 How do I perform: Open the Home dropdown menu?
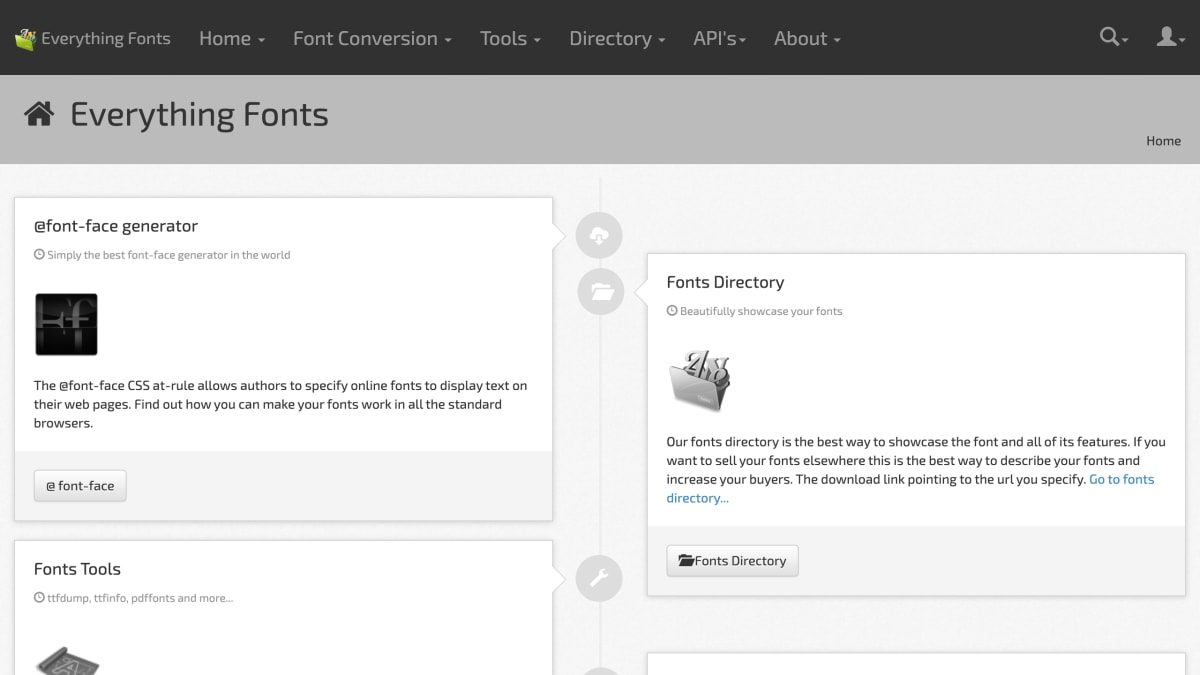click(232, 38)
